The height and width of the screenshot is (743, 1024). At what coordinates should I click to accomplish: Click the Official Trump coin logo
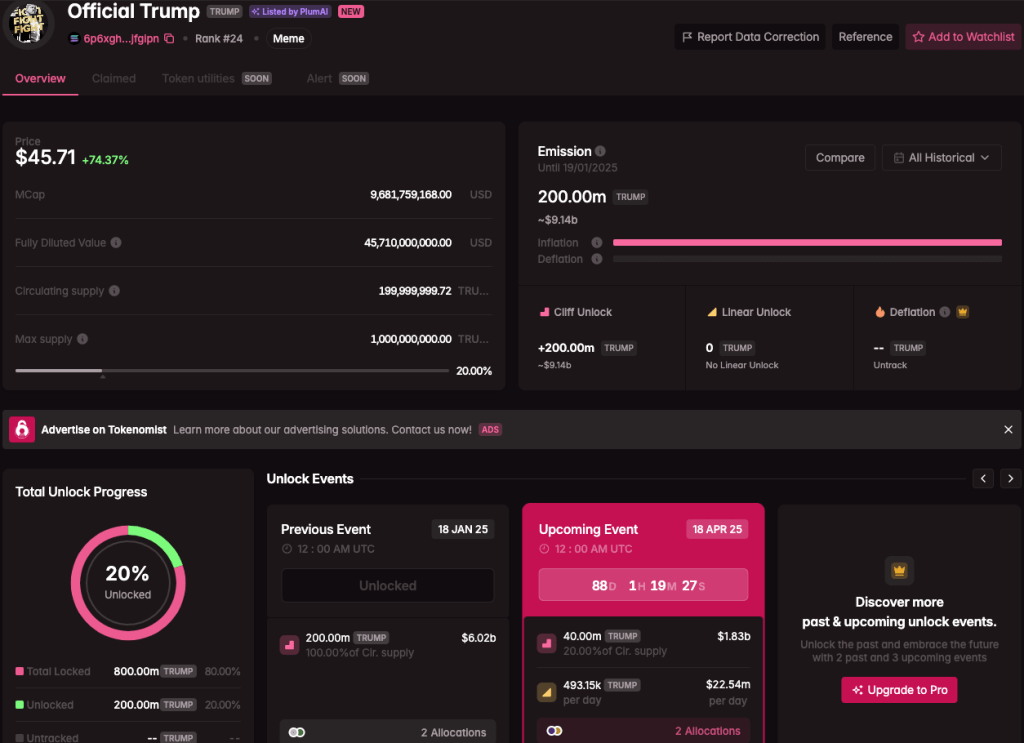(28, 24)
